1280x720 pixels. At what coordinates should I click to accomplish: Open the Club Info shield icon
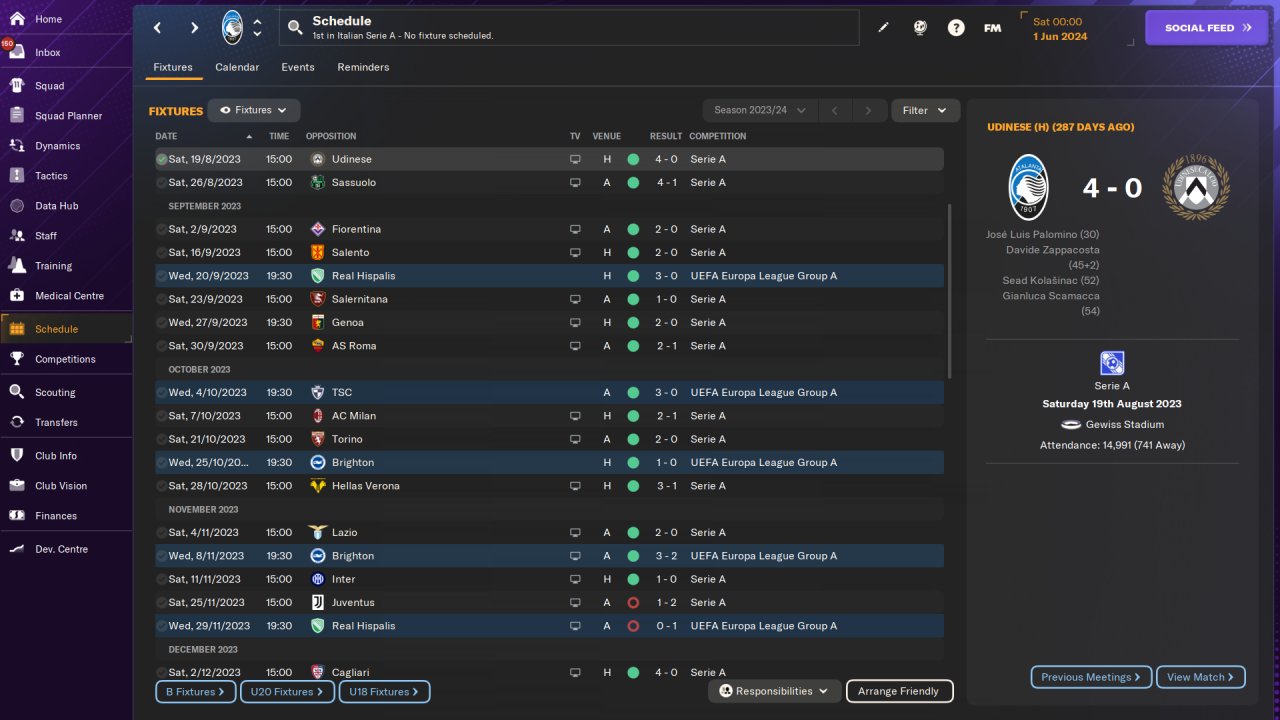coord(17,456)
